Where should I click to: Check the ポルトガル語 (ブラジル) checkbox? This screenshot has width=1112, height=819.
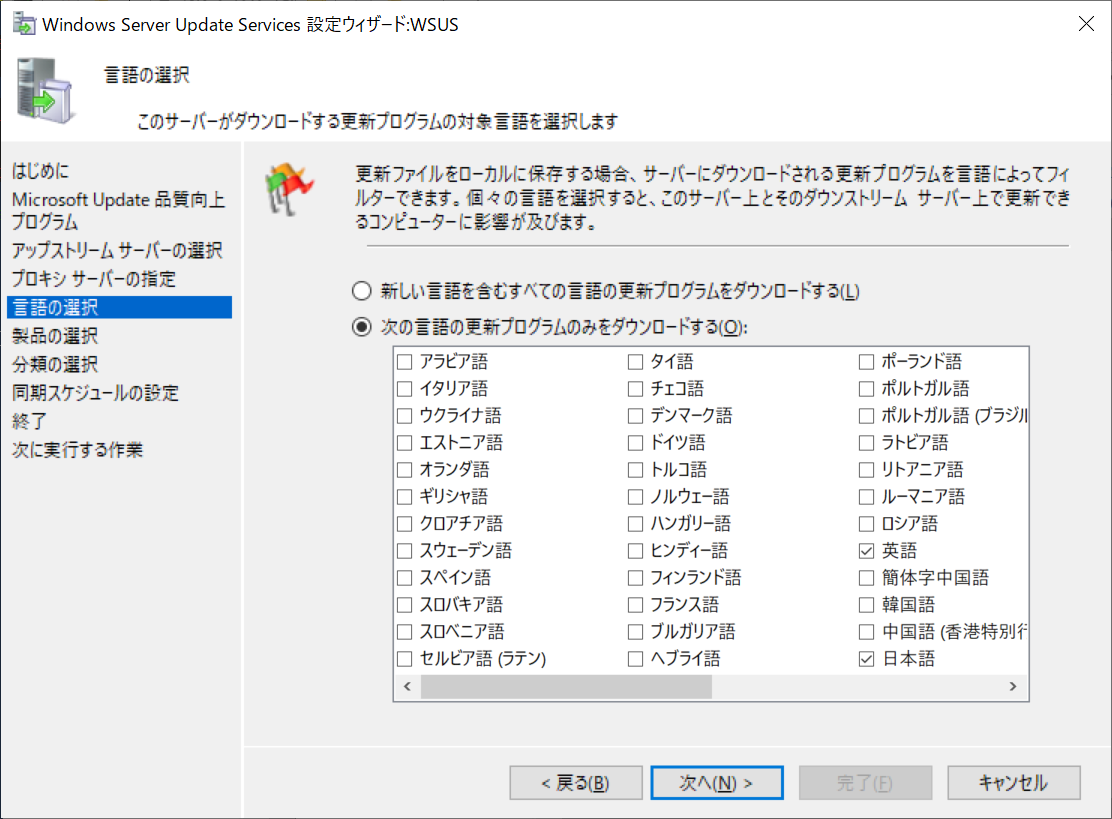[866, 416]
